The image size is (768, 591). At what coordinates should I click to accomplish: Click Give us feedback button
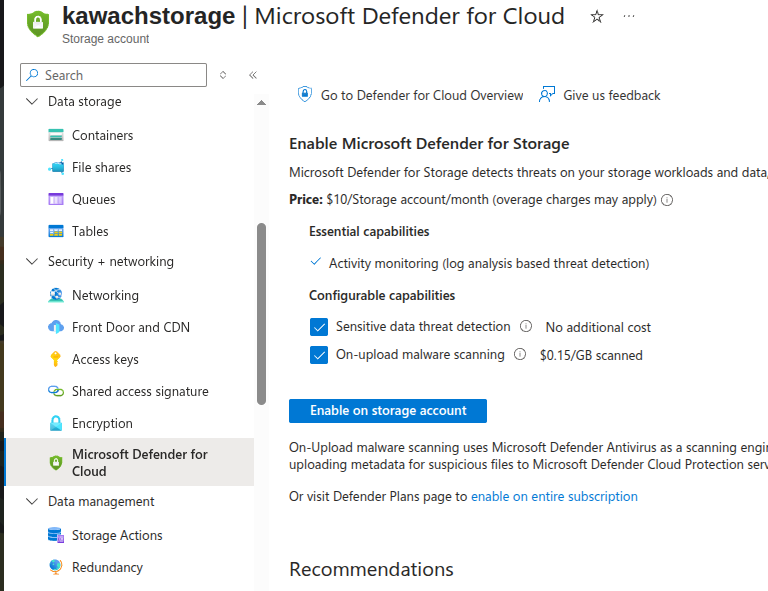tap(600, 95)
